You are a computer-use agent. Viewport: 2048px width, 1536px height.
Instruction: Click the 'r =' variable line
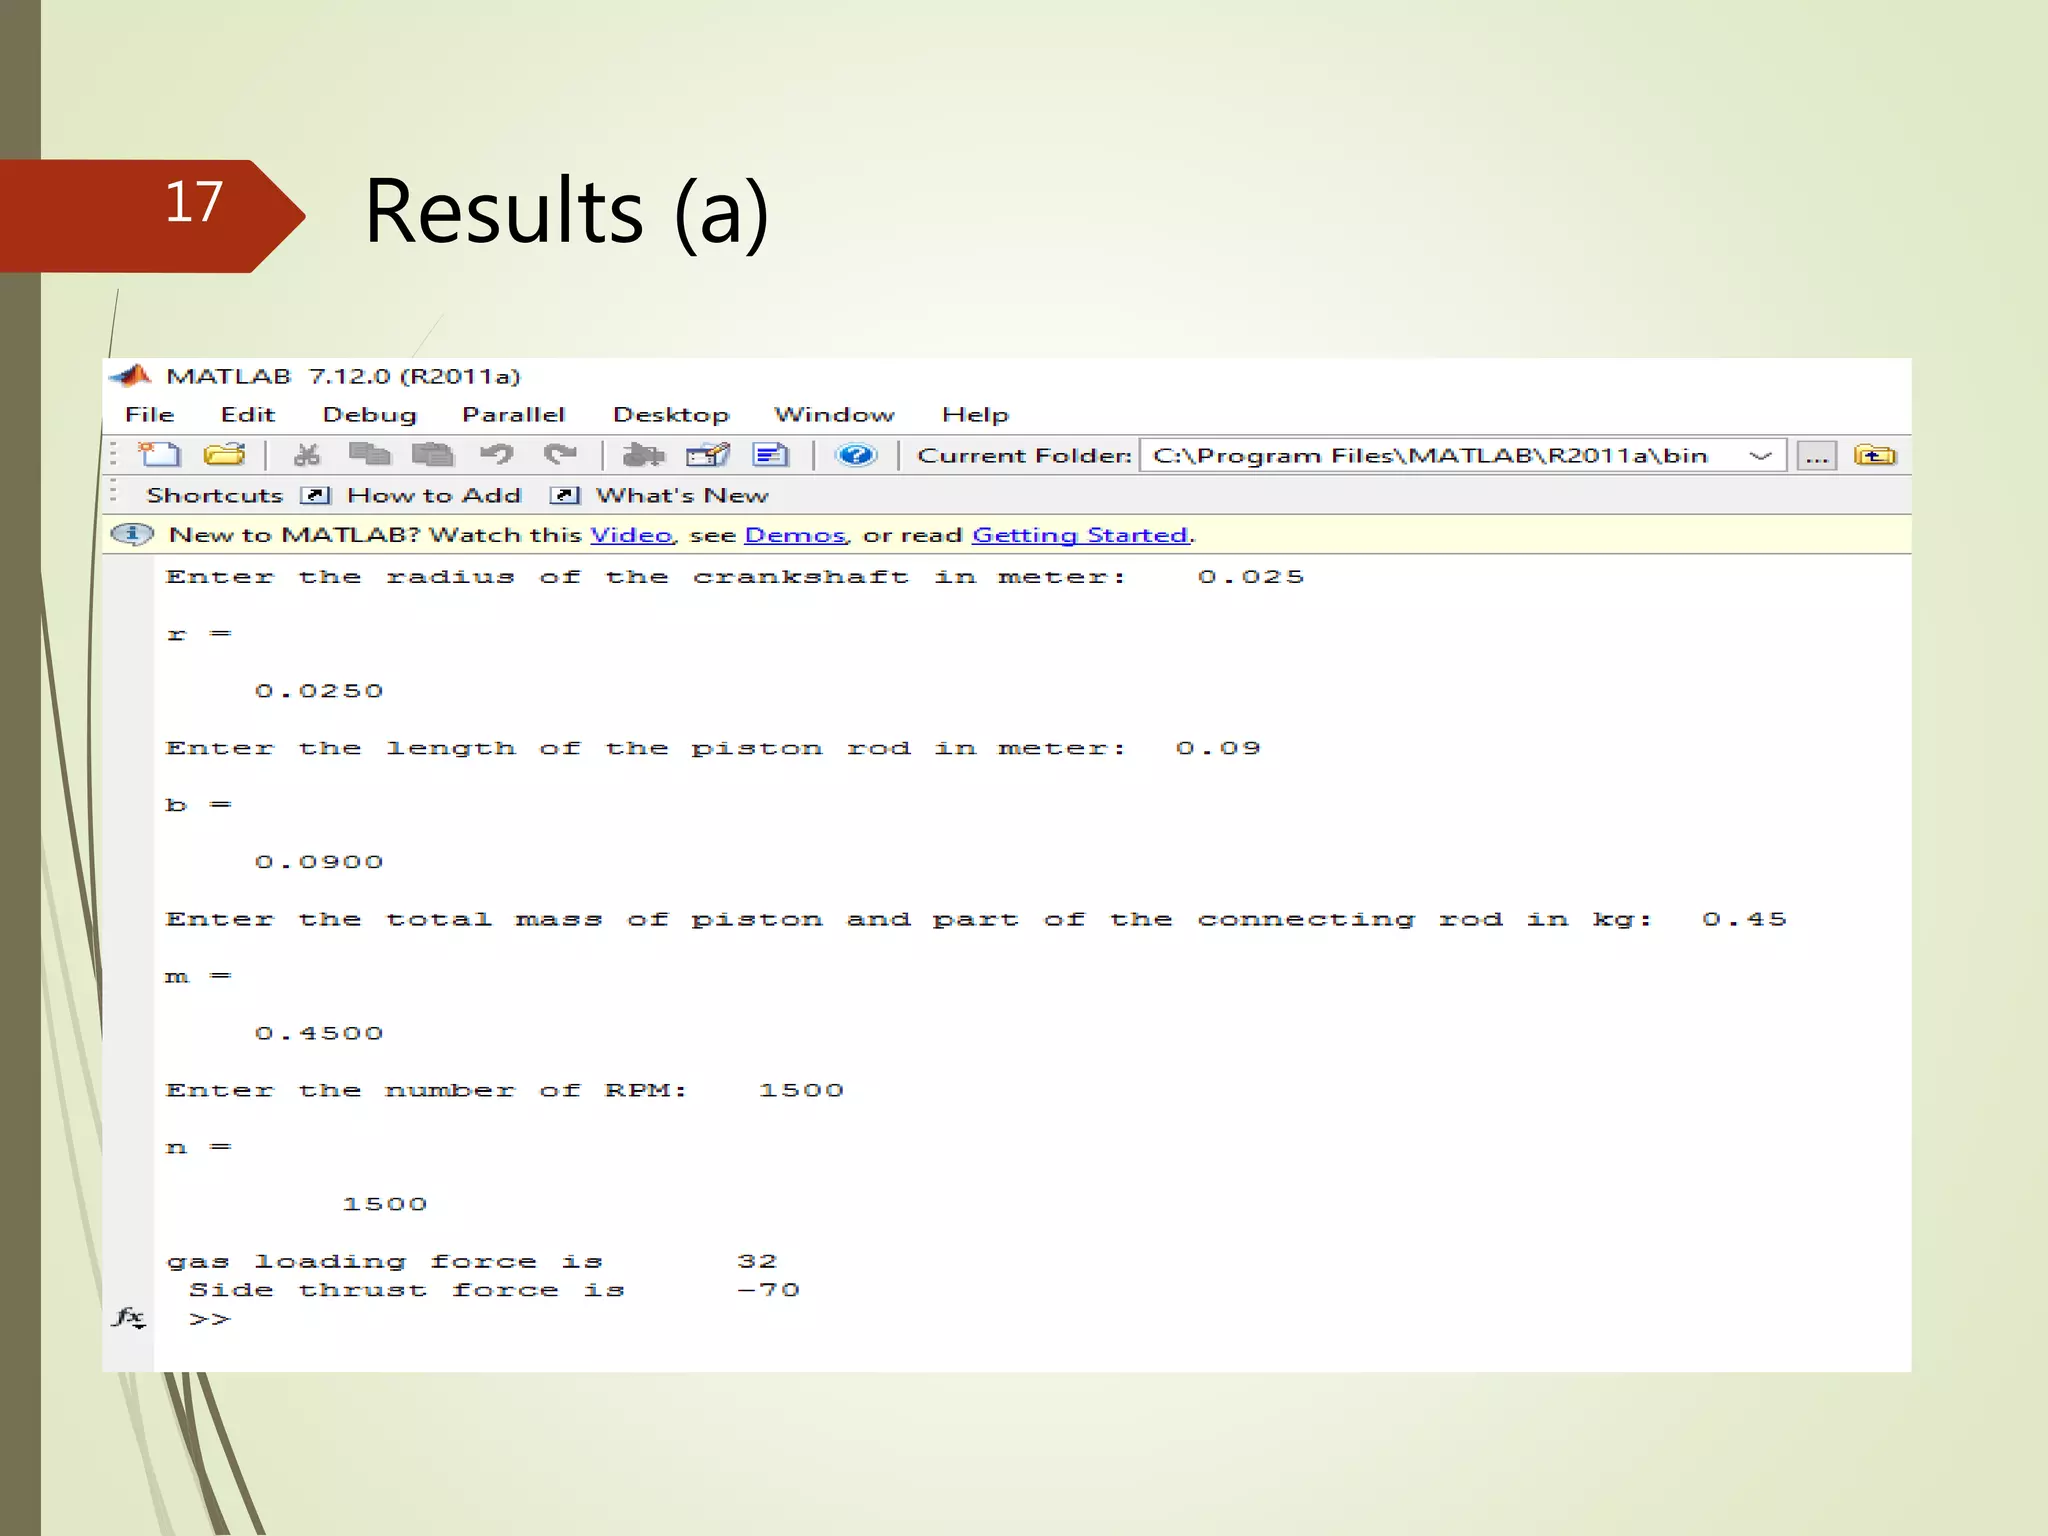click(198, 634)
